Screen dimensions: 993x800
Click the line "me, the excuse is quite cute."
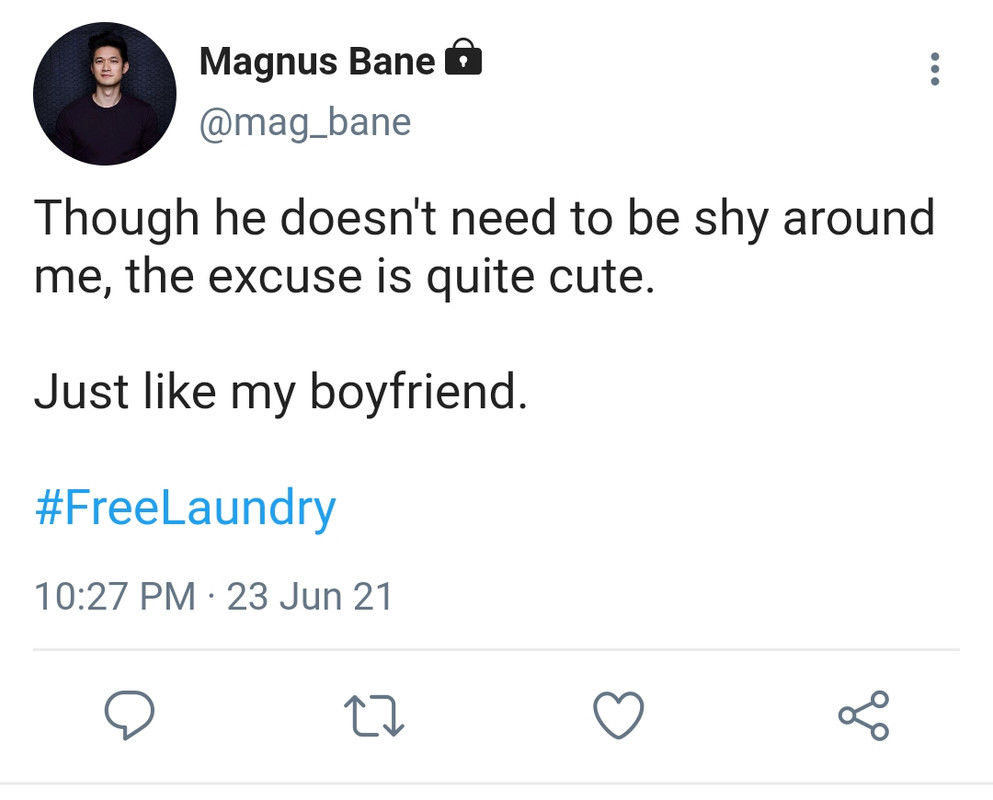tap(344, 275)
